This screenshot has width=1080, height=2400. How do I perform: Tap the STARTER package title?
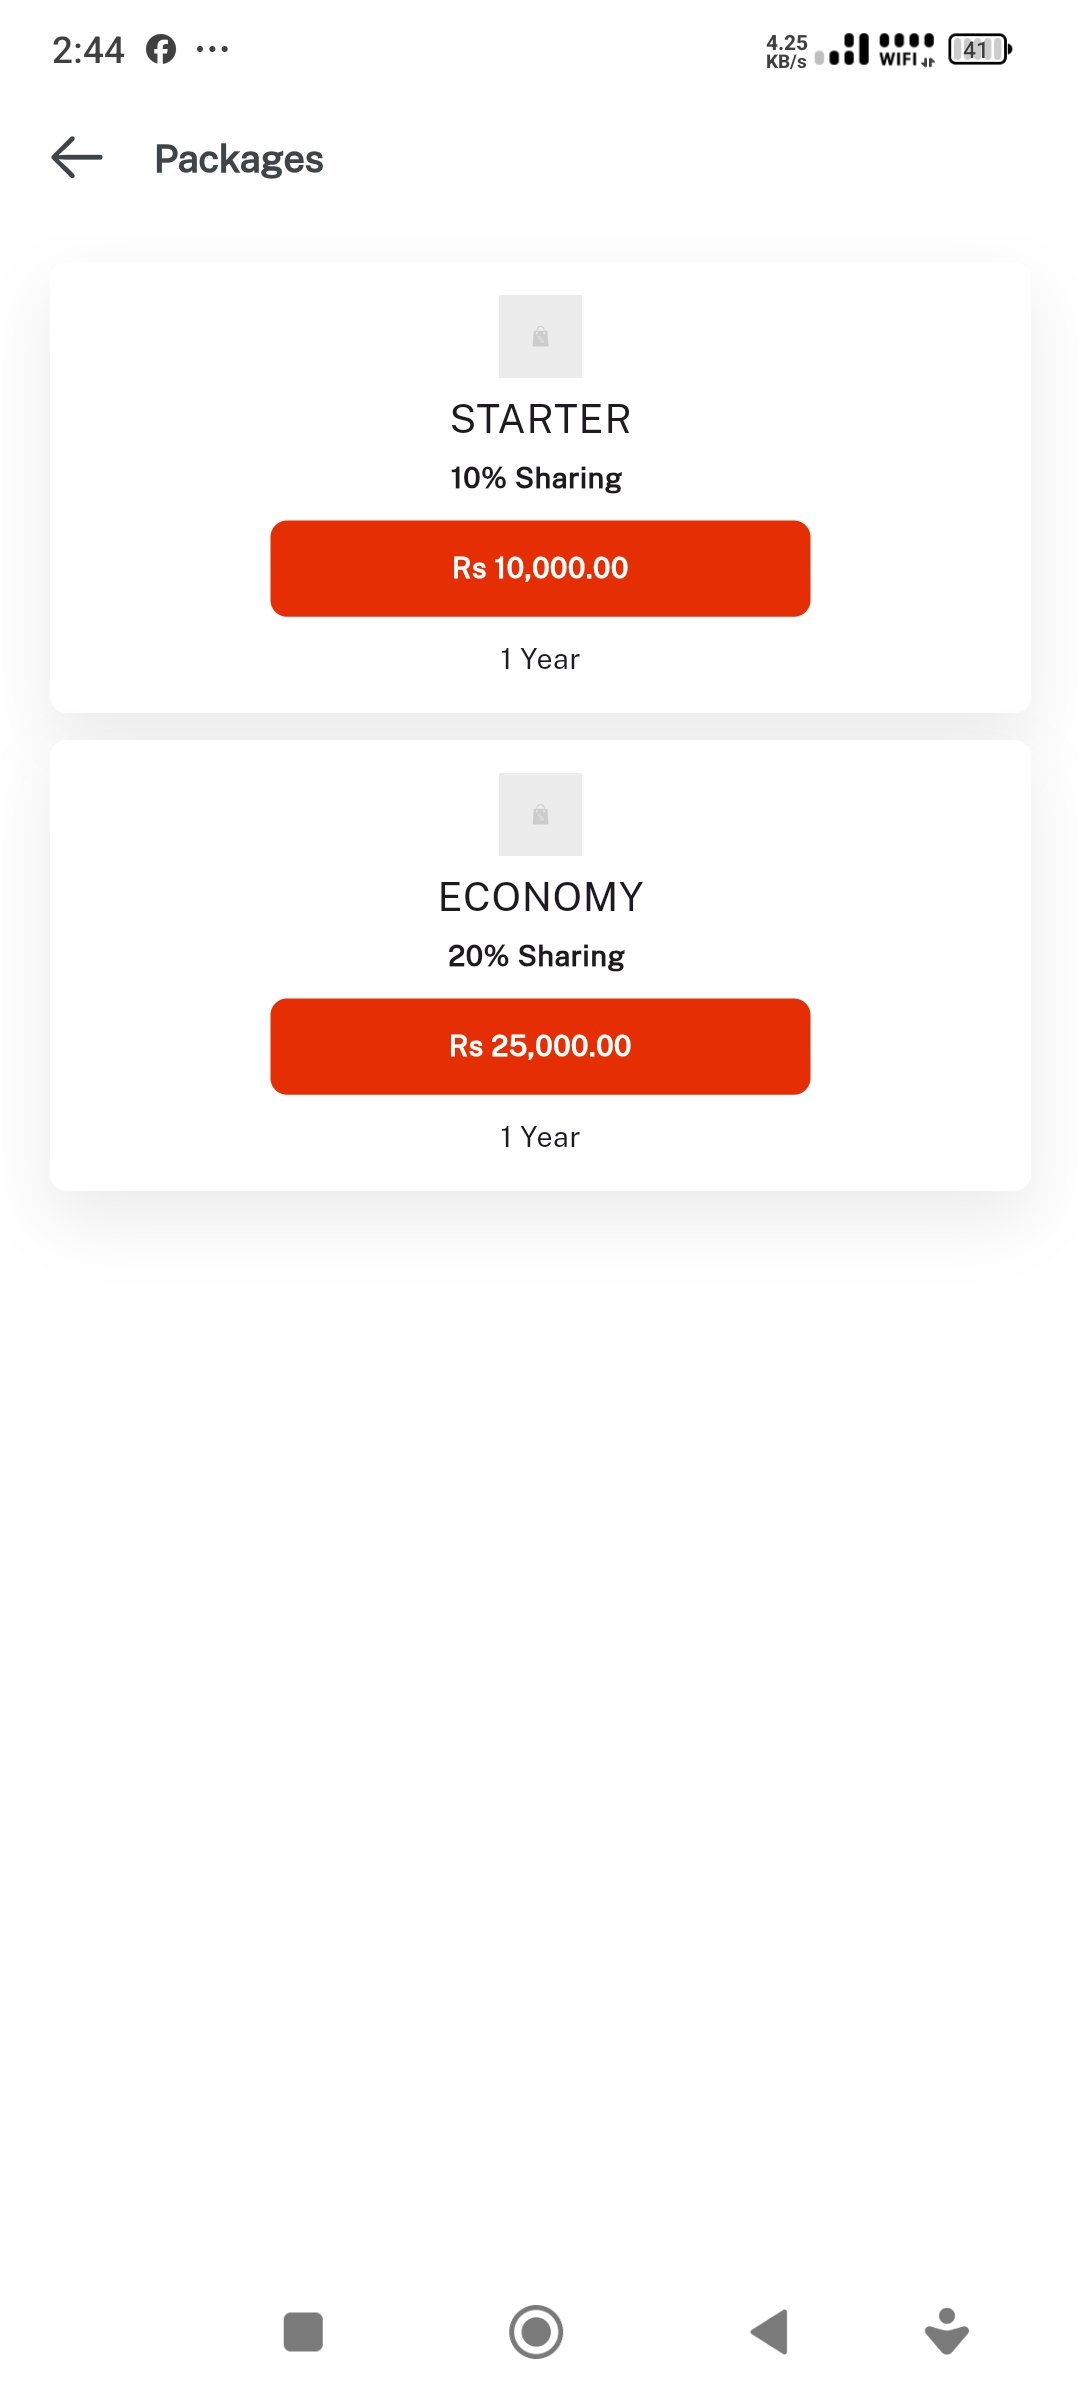pos(540,419)
